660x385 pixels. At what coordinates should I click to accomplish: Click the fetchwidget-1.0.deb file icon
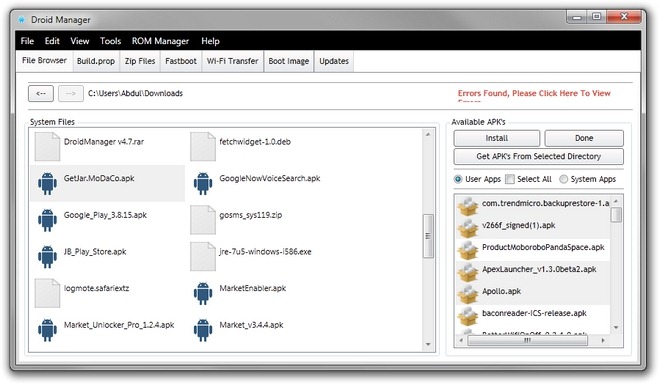[x=203, y=146]
